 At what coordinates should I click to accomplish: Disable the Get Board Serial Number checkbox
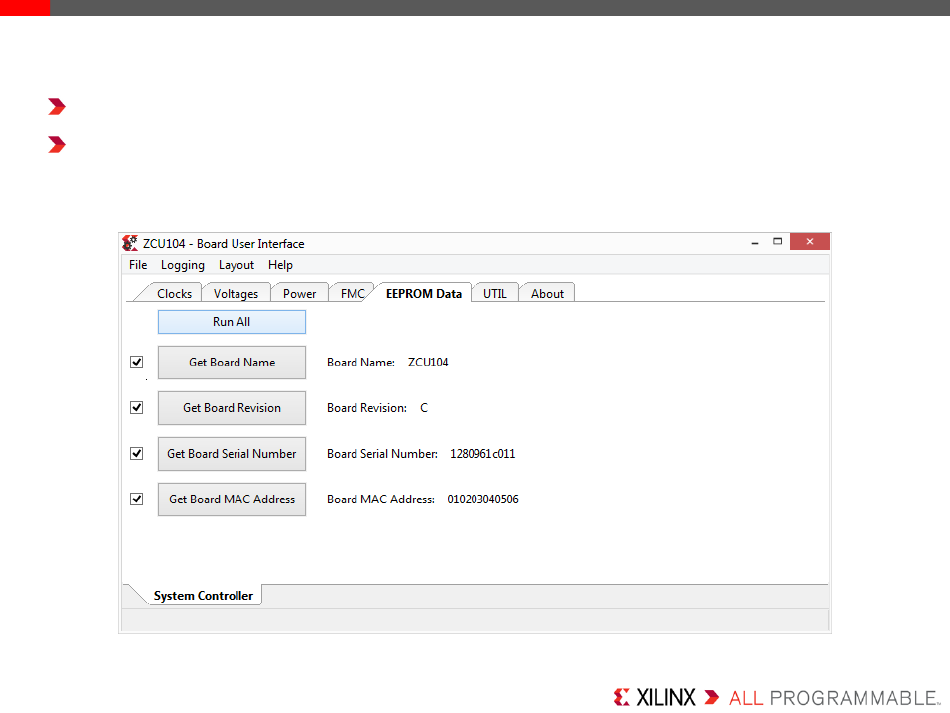click(x=137, y=453)
